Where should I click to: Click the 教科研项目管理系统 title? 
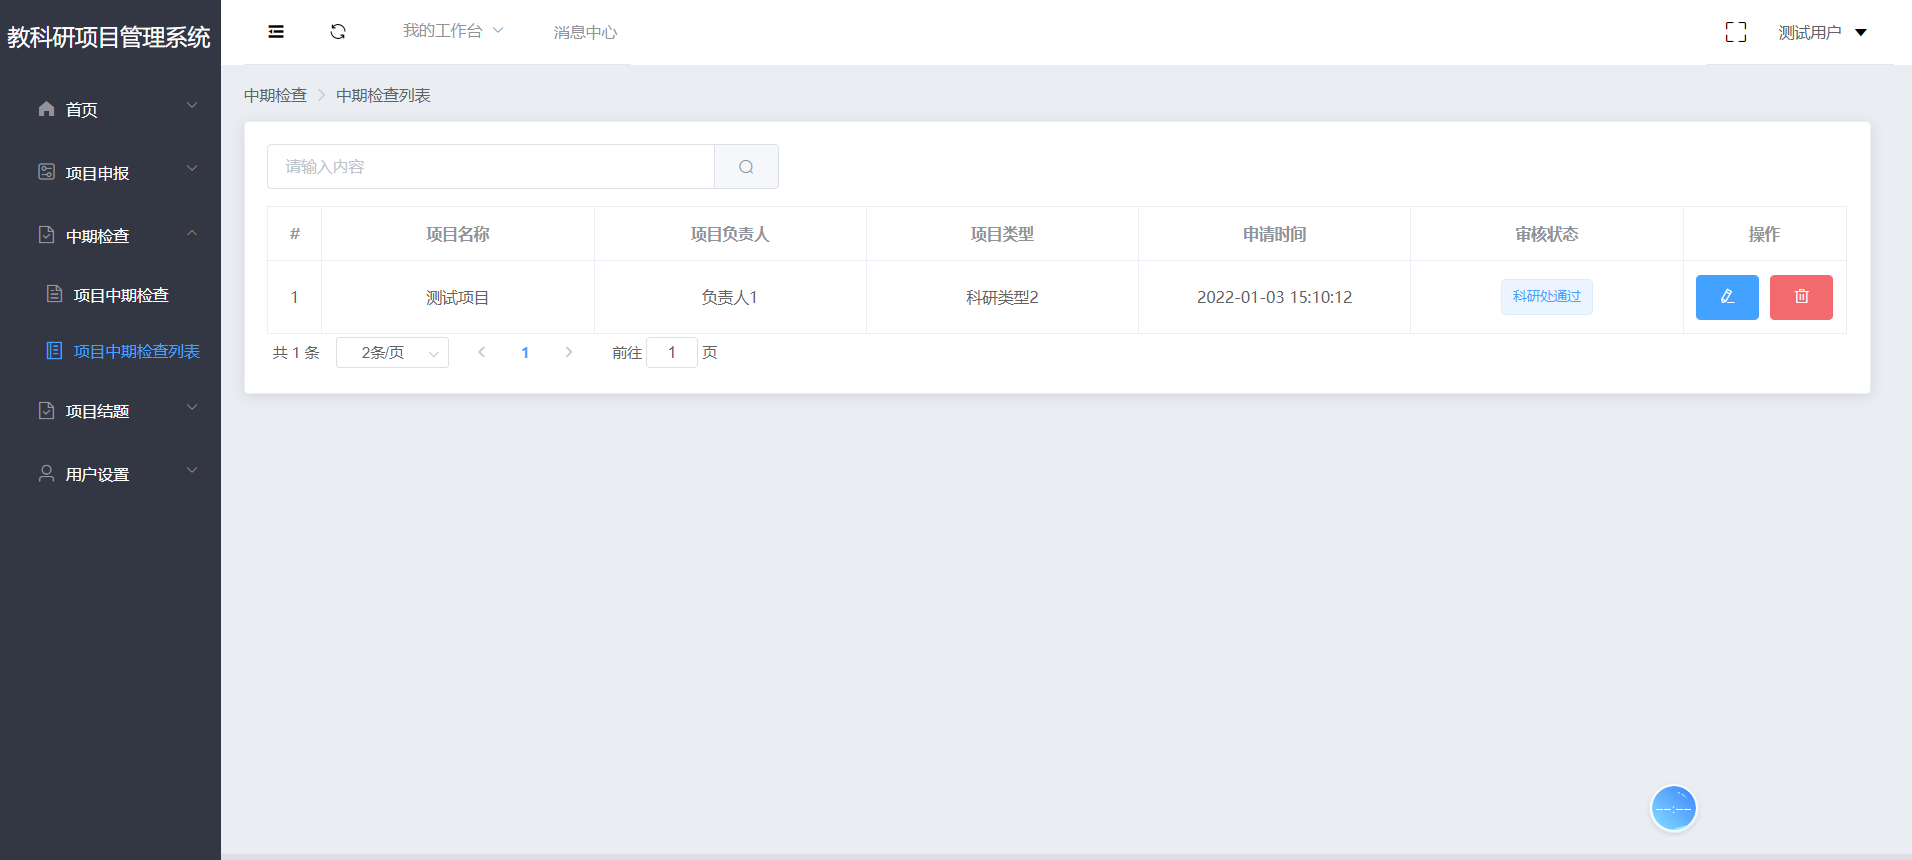point(109,37)
